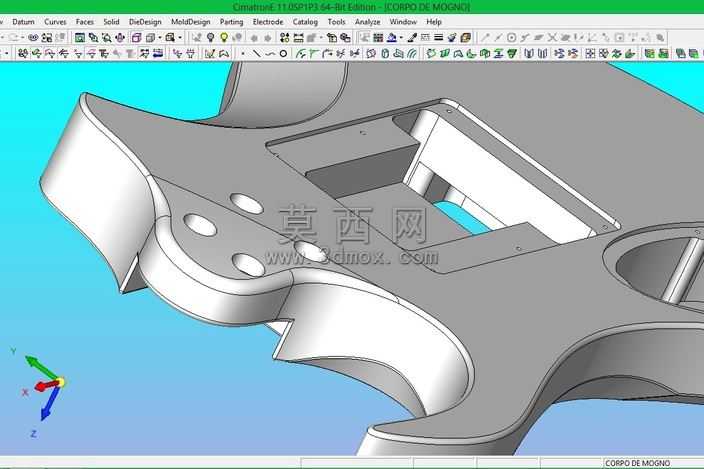Select the wavy Spline curve tool
The image size is (704, 469).
click(x=270, y=54)
